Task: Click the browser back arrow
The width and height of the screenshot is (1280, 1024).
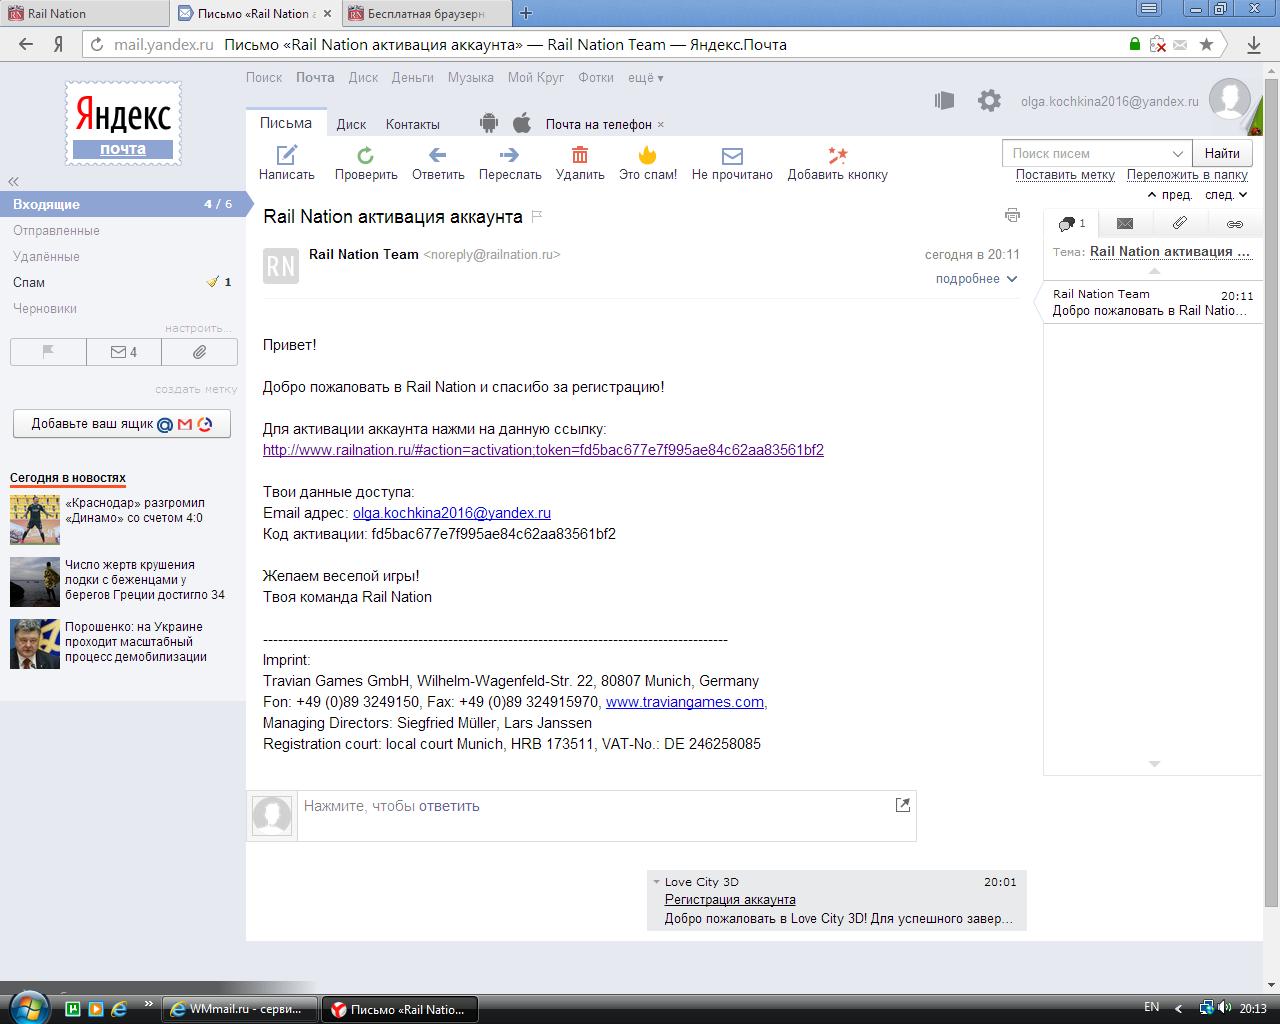Action: coord(26,44)
